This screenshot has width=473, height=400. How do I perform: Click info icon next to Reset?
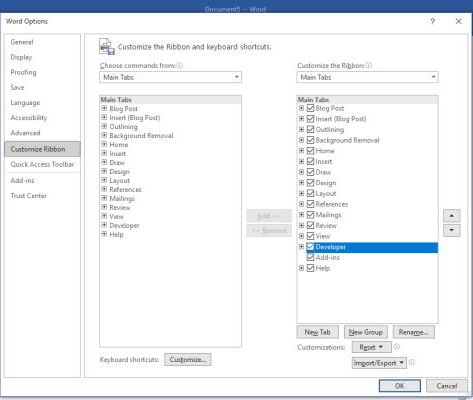click(x=396, y=347)
